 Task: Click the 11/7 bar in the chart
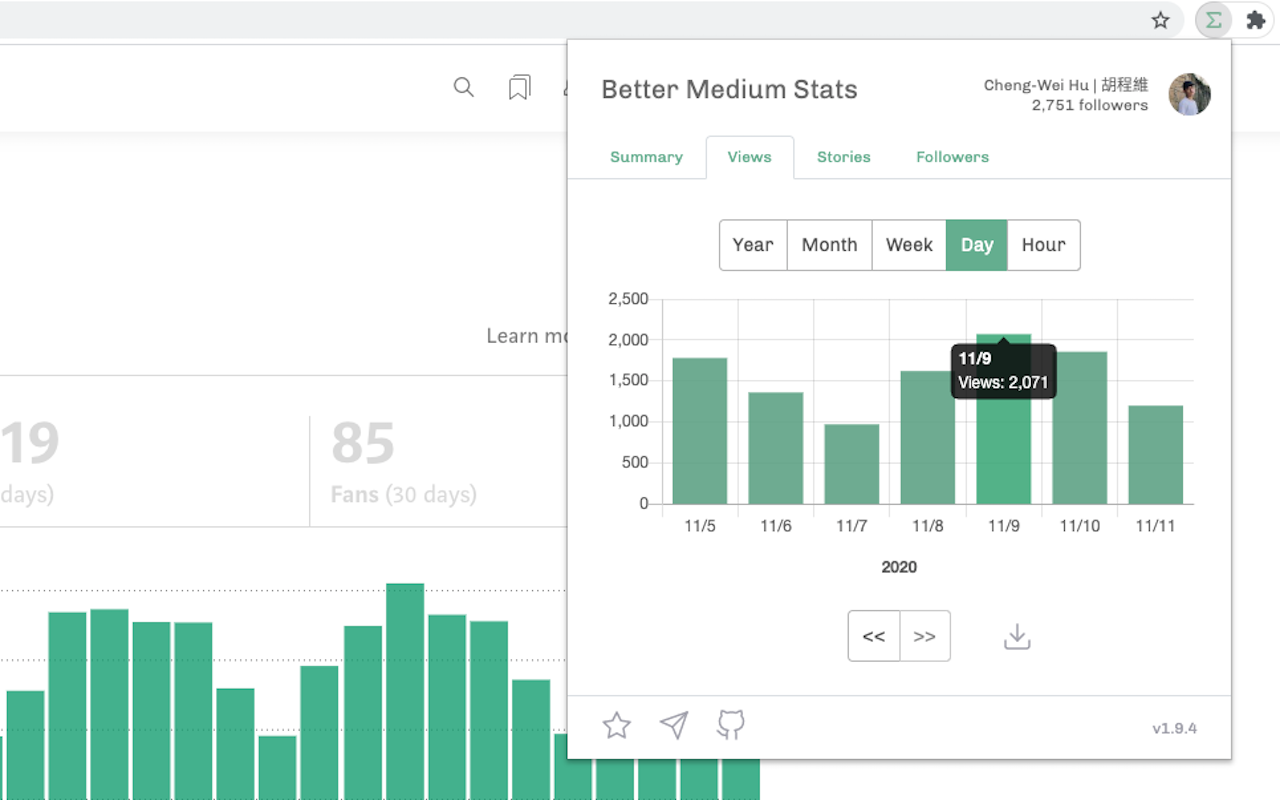click(x=852, y=464)
